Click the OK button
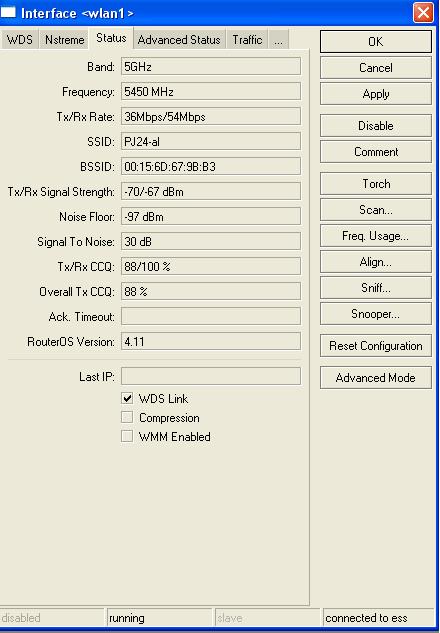440x633 pixels. (376, 42)
